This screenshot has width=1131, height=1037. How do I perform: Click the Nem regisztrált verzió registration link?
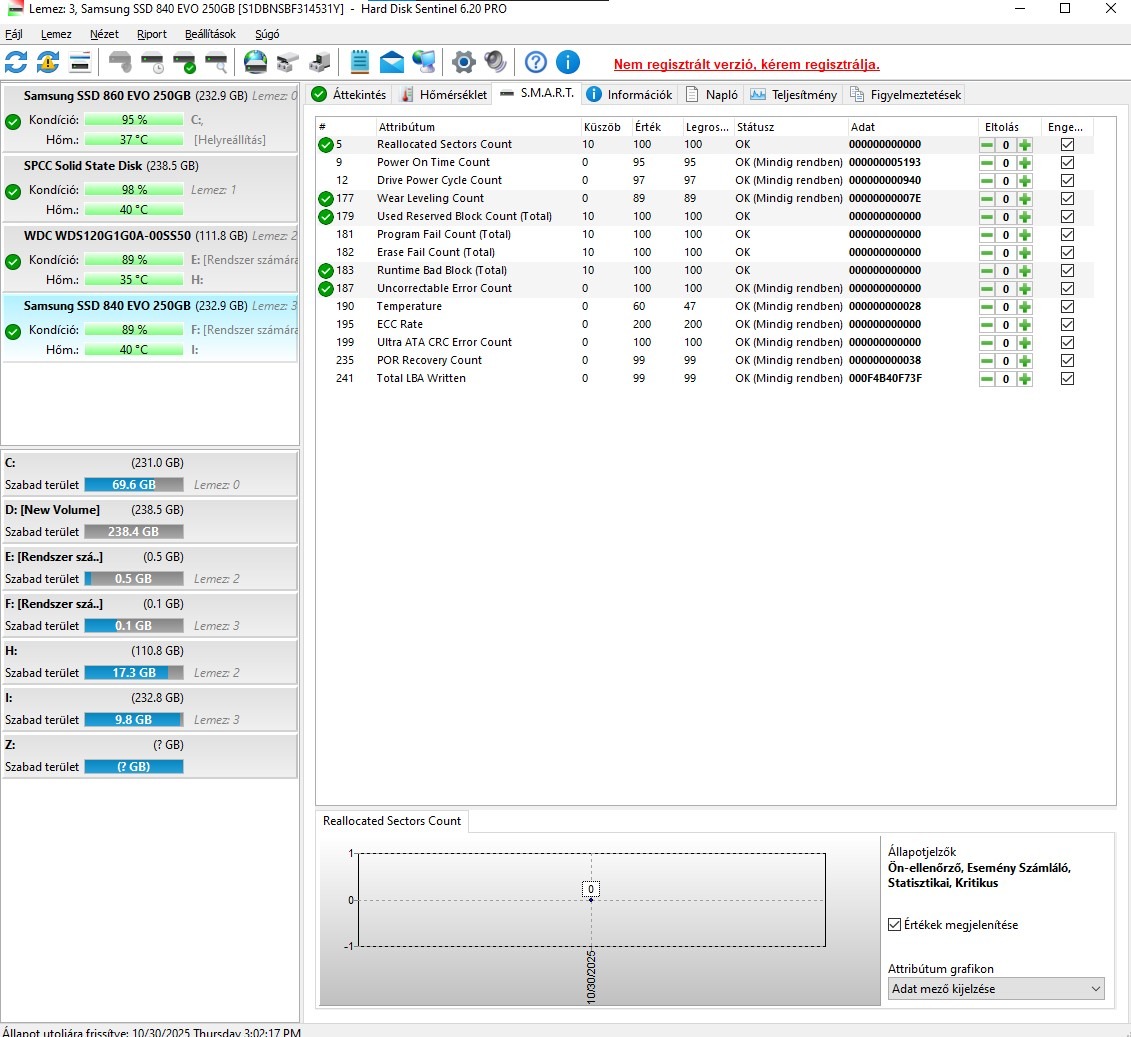tap(747, 64)
